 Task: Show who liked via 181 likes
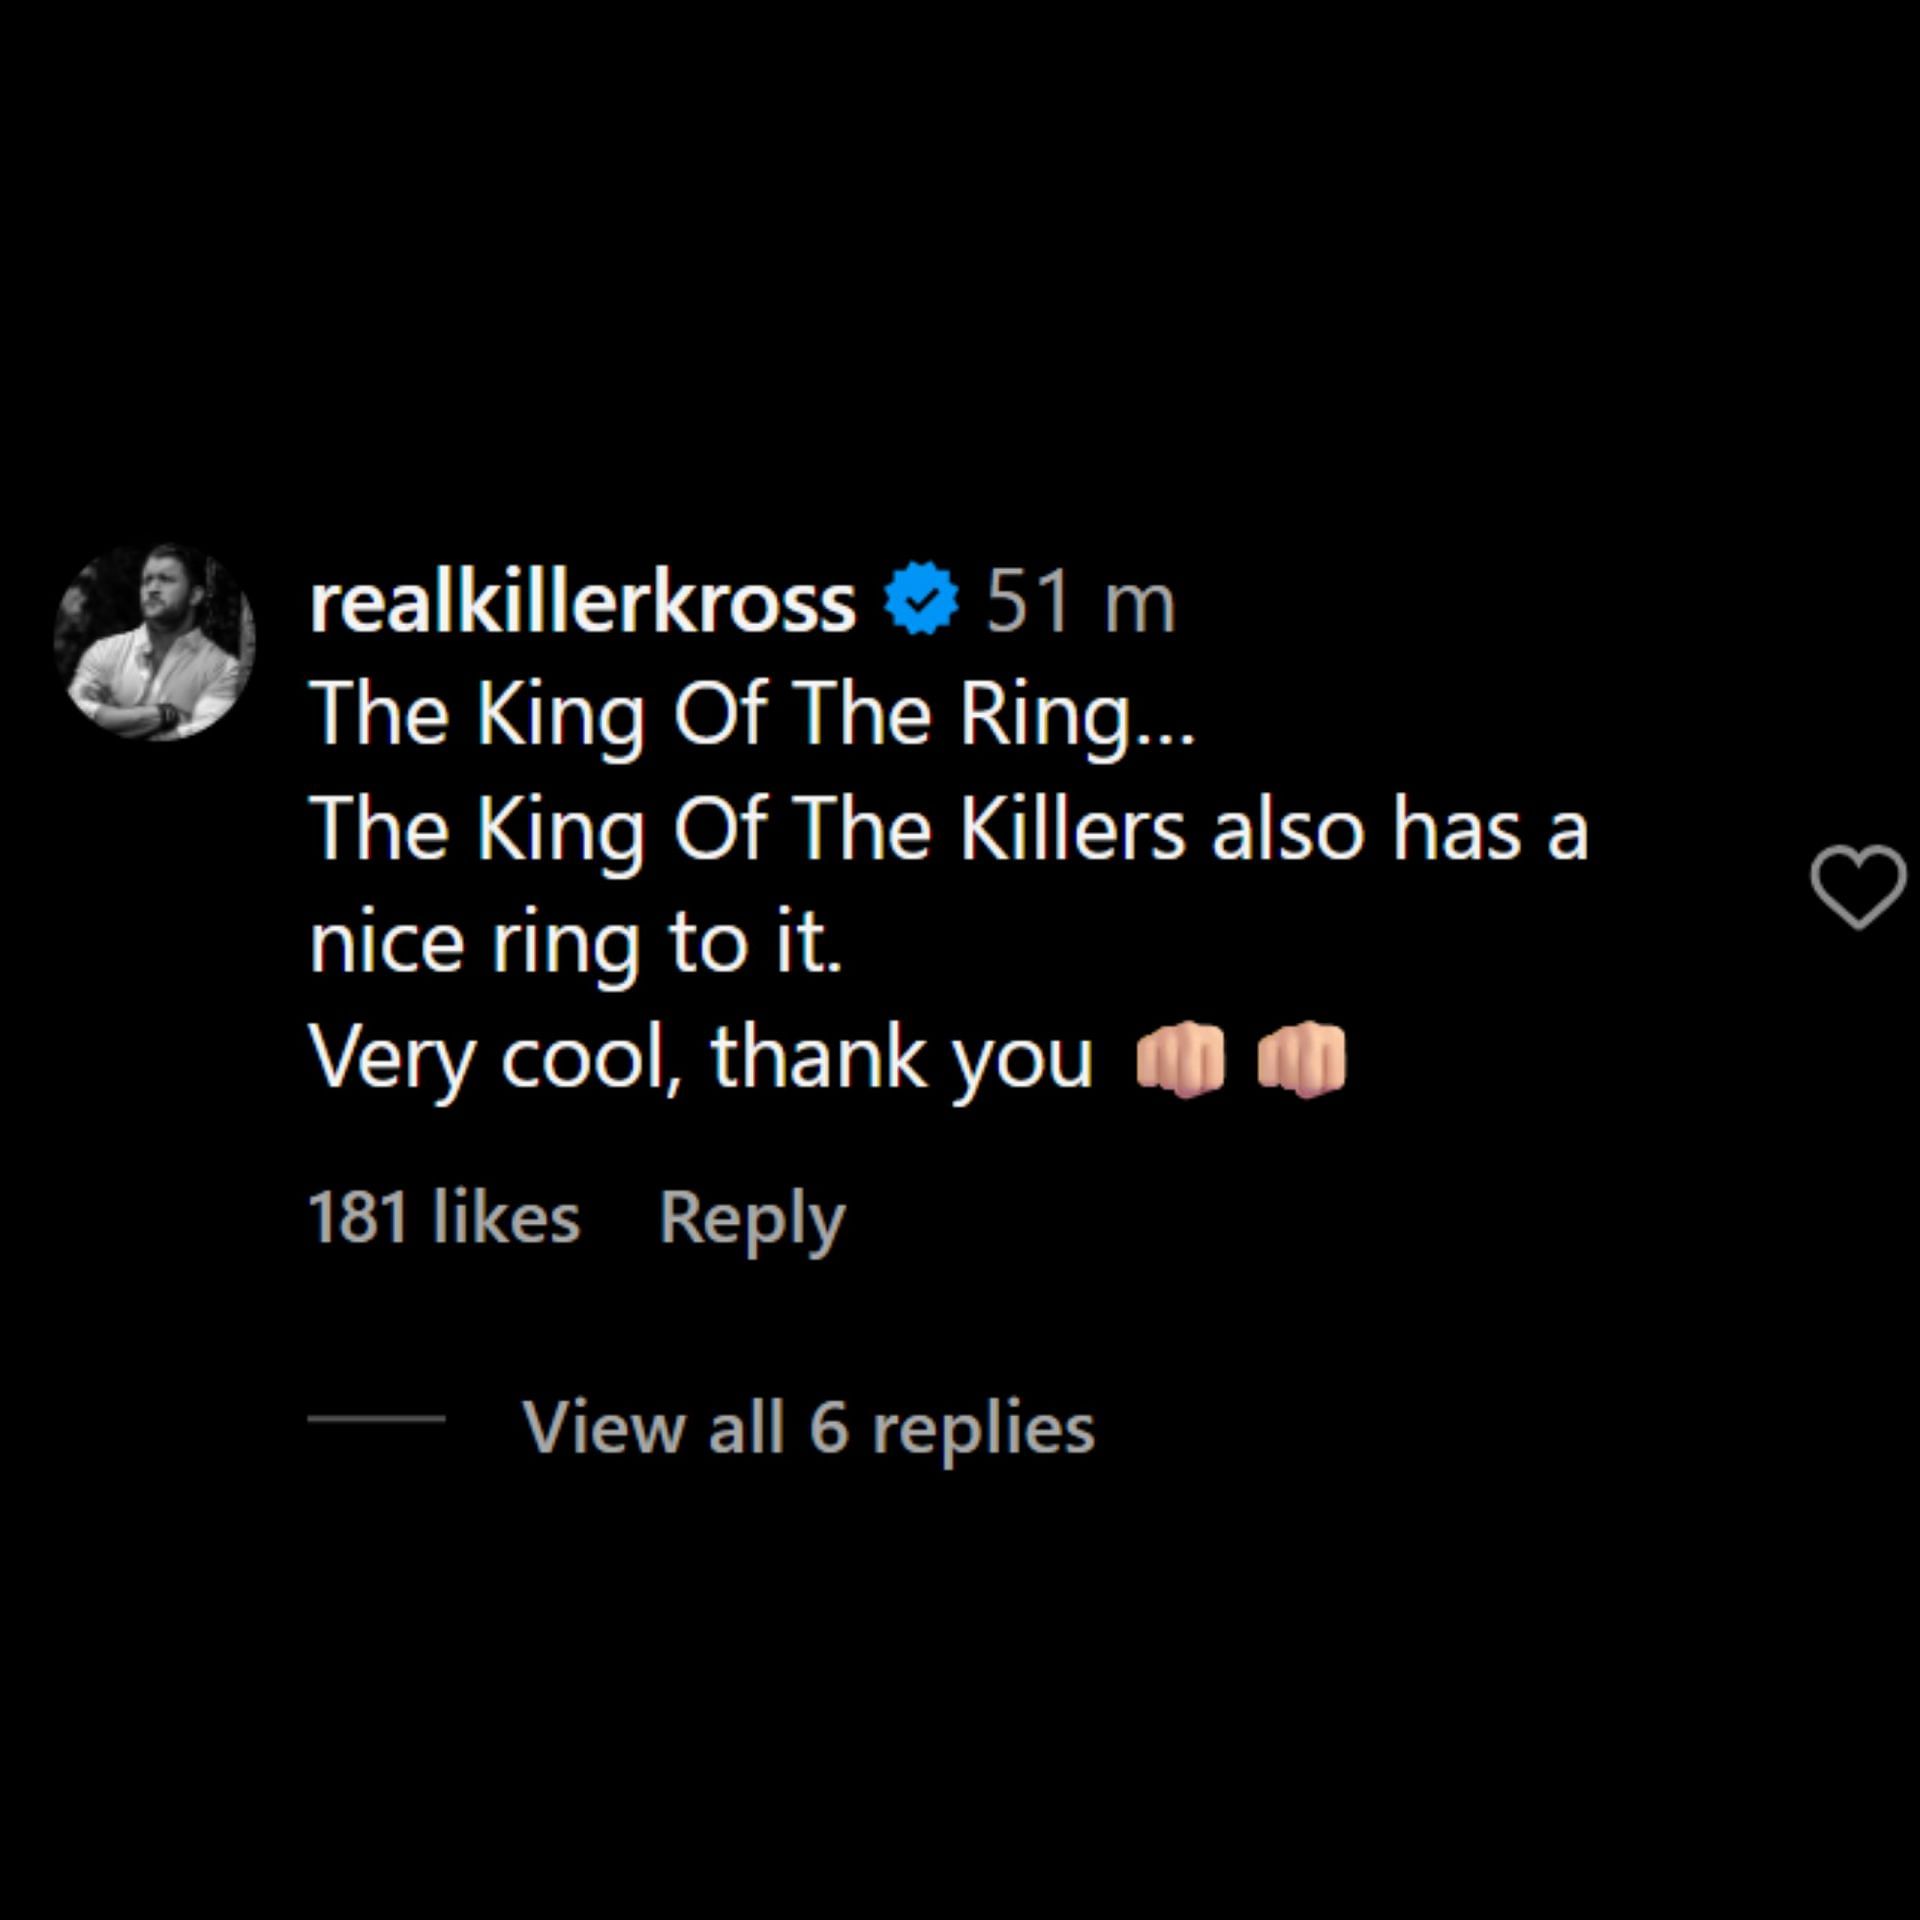tap(444, 1218)
